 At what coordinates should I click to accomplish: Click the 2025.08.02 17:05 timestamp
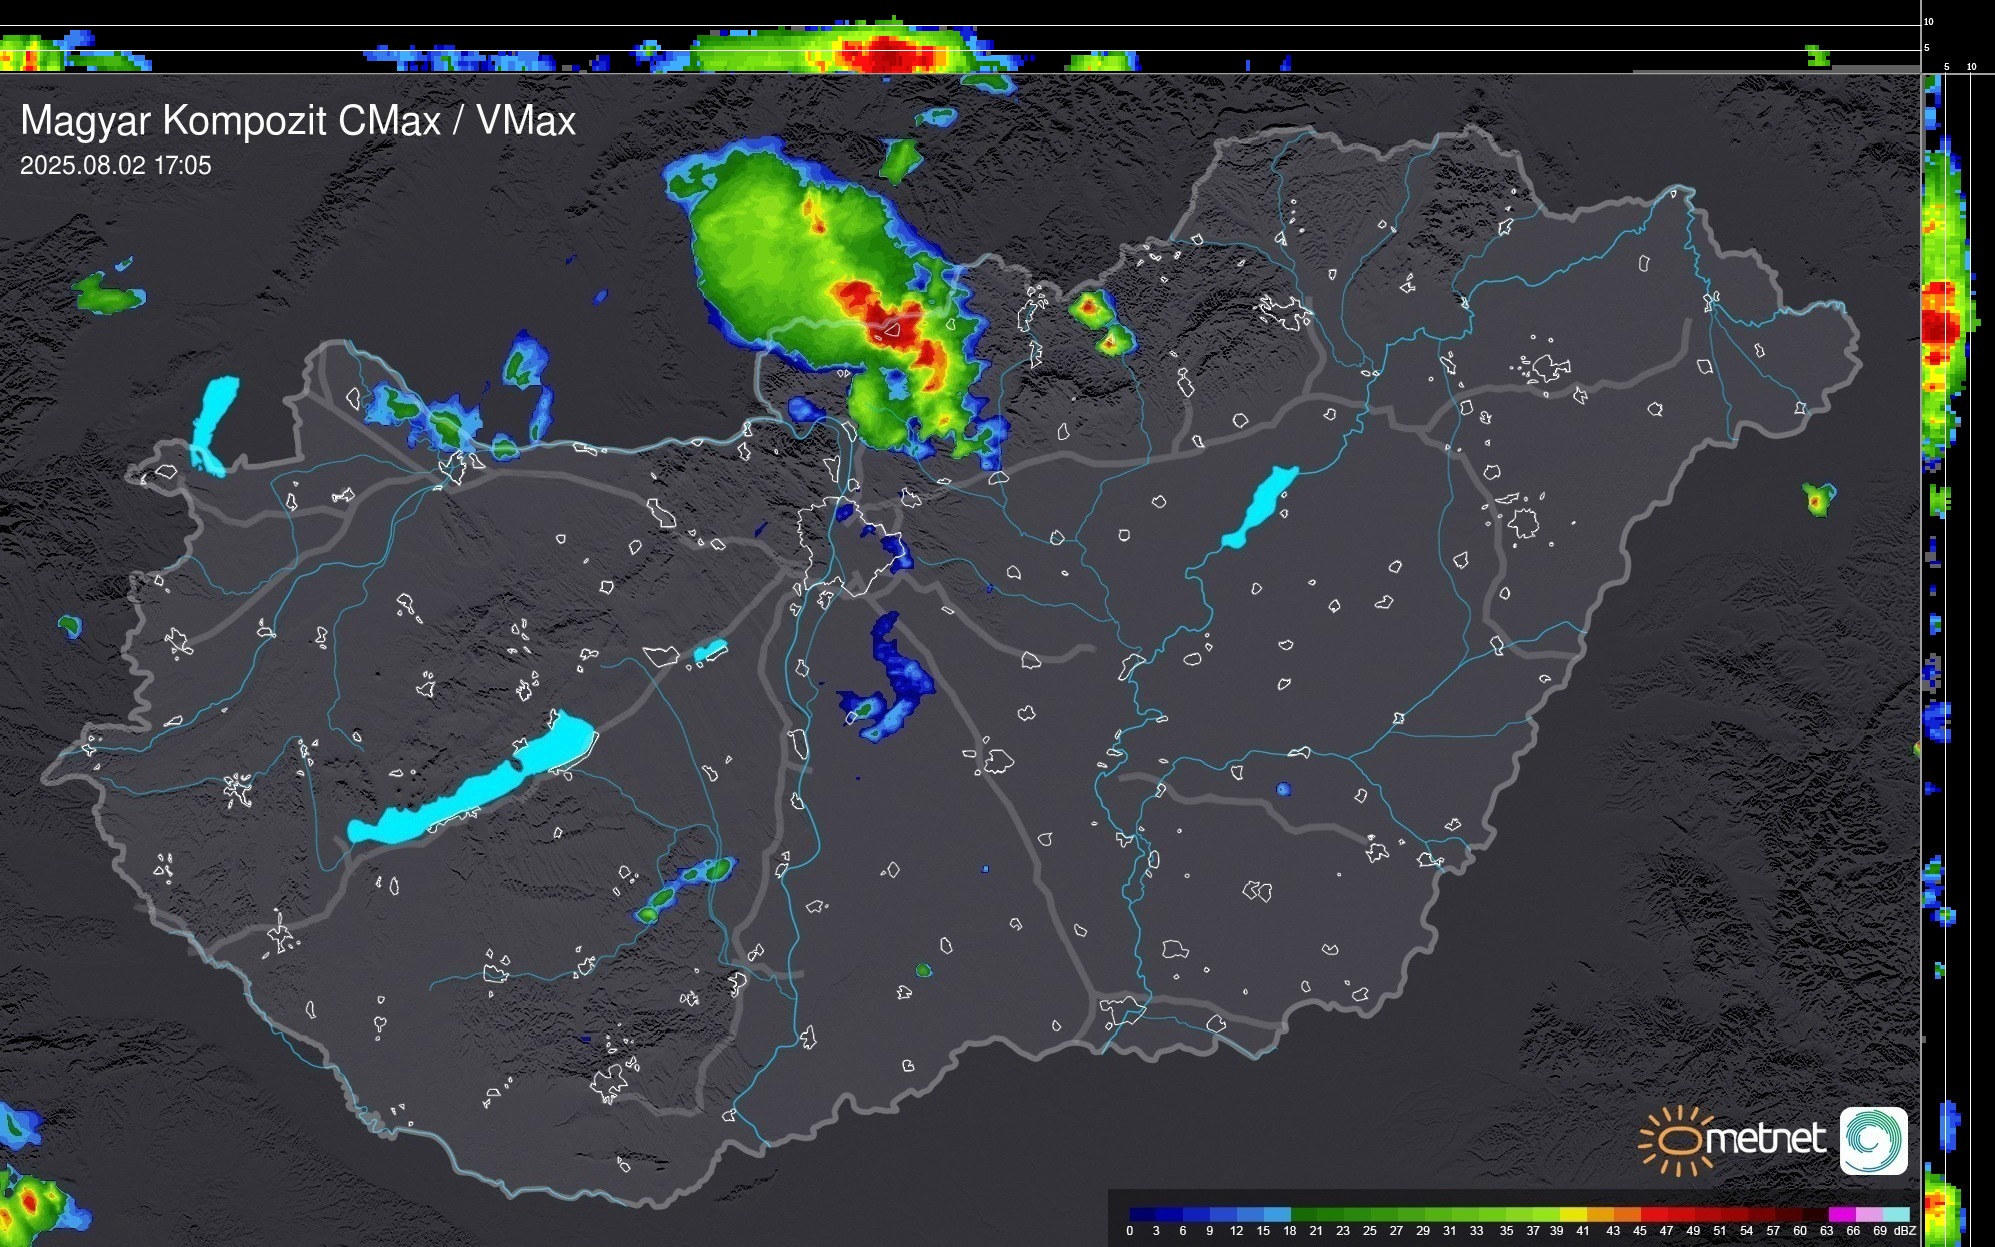coord(116,166)
